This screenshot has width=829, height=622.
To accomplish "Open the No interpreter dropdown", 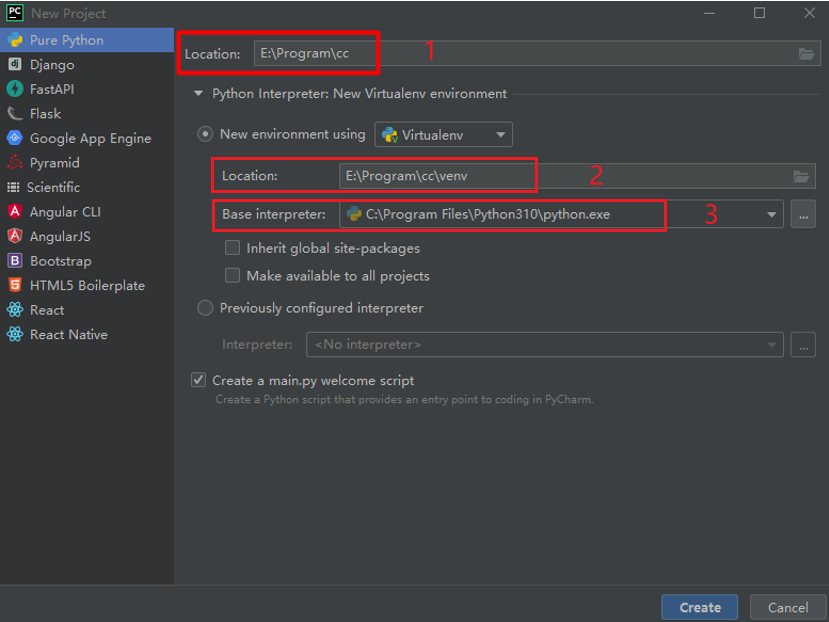I will pyautogui.click(x=545, y=345).
